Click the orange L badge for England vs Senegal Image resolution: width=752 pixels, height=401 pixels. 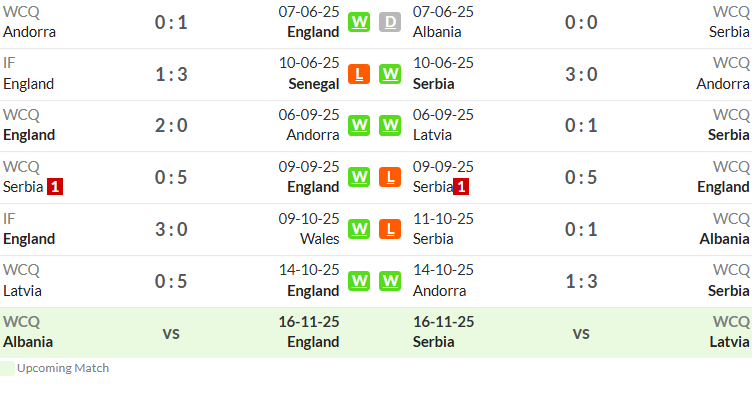(x=359, y=74)
